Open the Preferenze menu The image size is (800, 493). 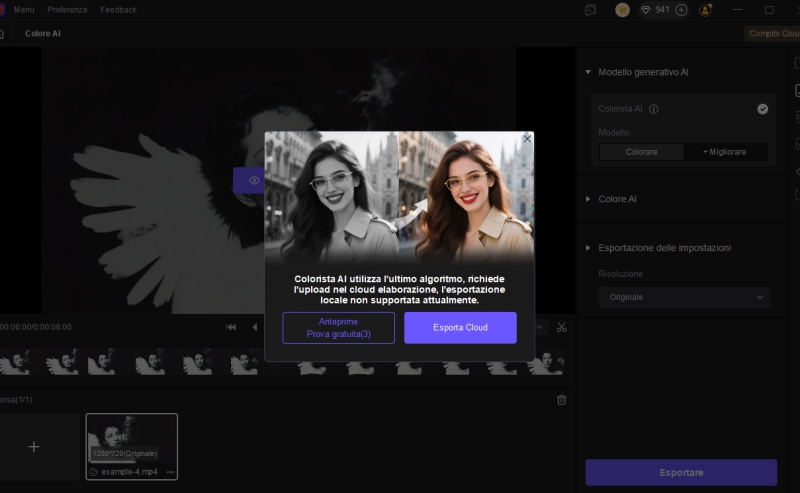click(67, 10)
